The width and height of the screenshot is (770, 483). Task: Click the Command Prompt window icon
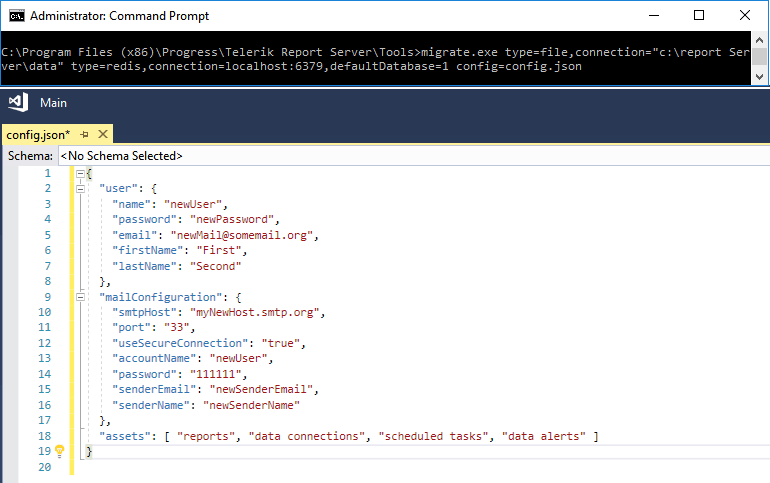click(x=16, y=16)
